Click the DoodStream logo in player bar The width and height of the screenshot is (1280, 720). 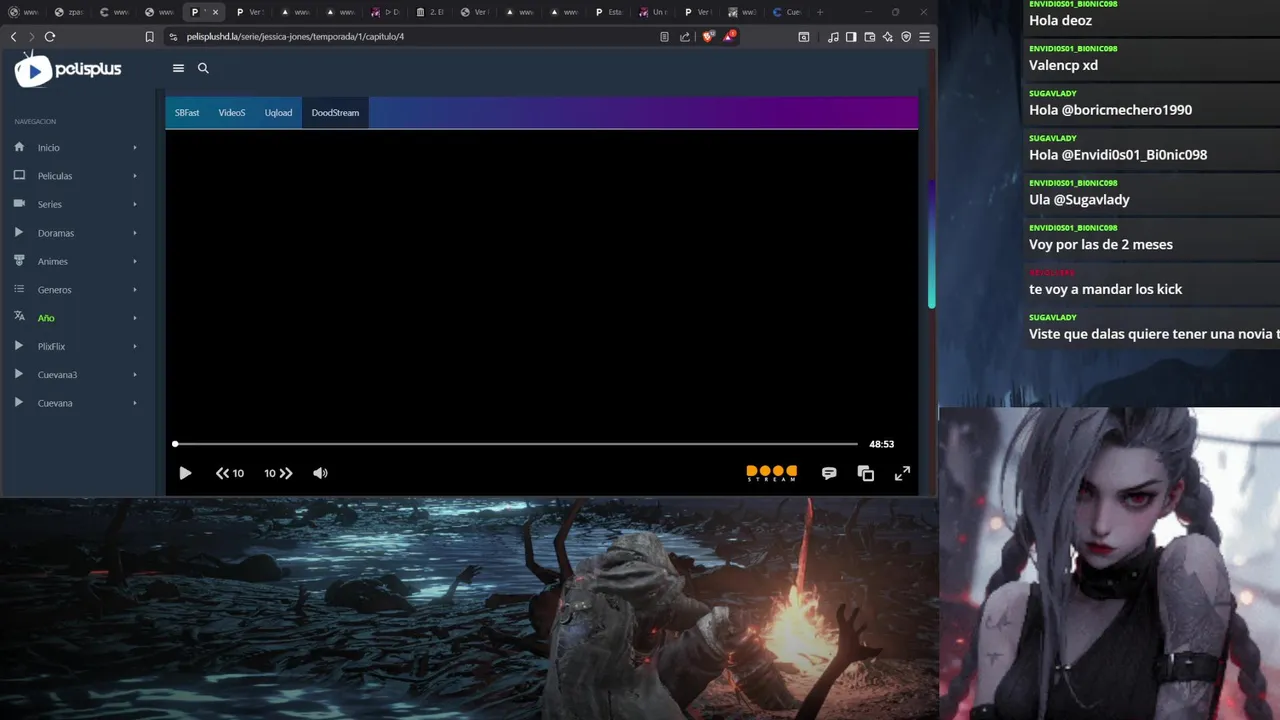[x=772, y=473]
